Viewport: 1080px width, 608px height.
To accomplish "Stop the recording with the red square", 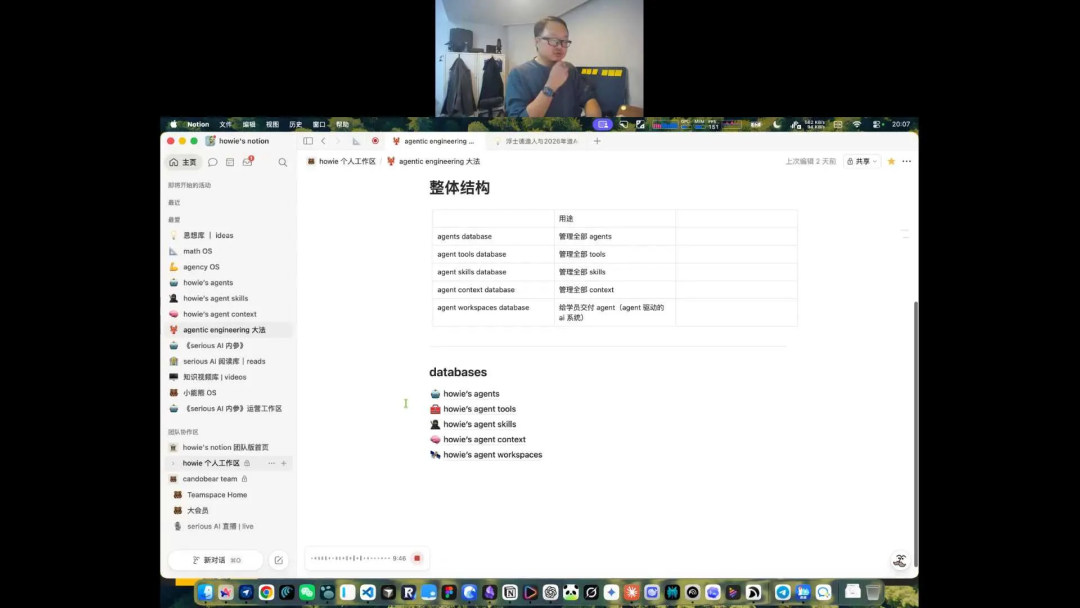I will click(x=417, y=558).
